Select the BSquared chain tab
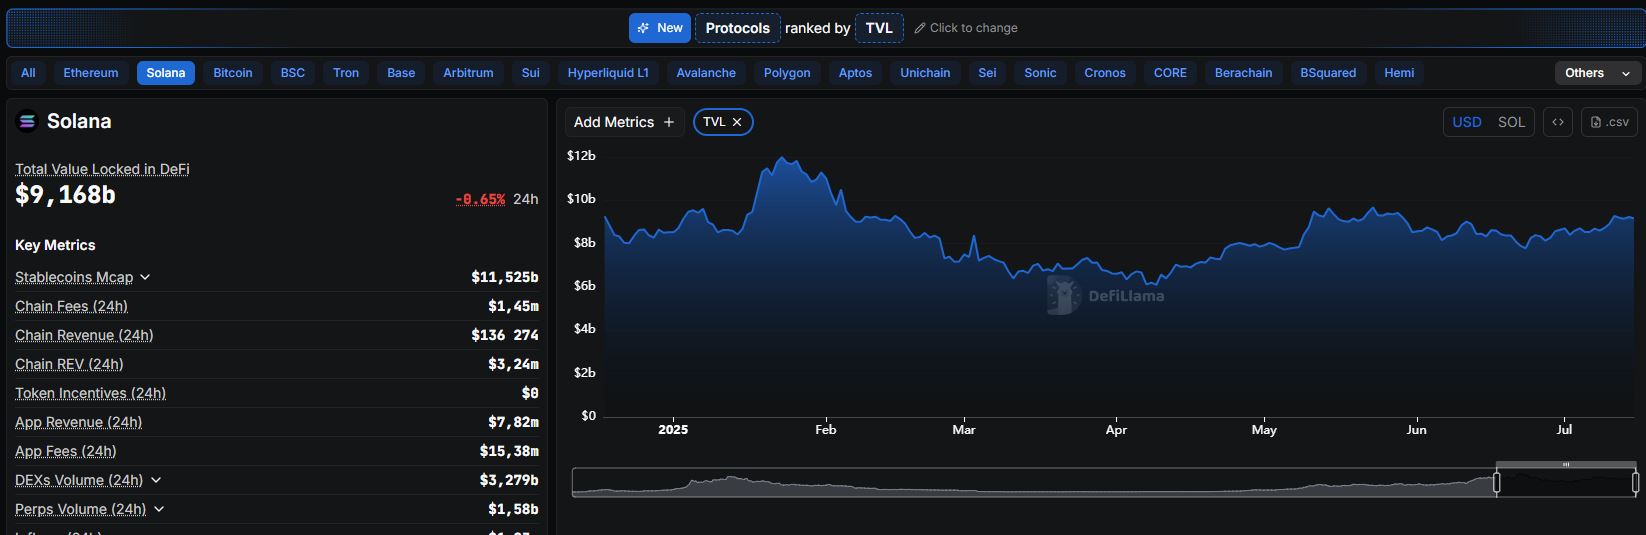 1328,73
